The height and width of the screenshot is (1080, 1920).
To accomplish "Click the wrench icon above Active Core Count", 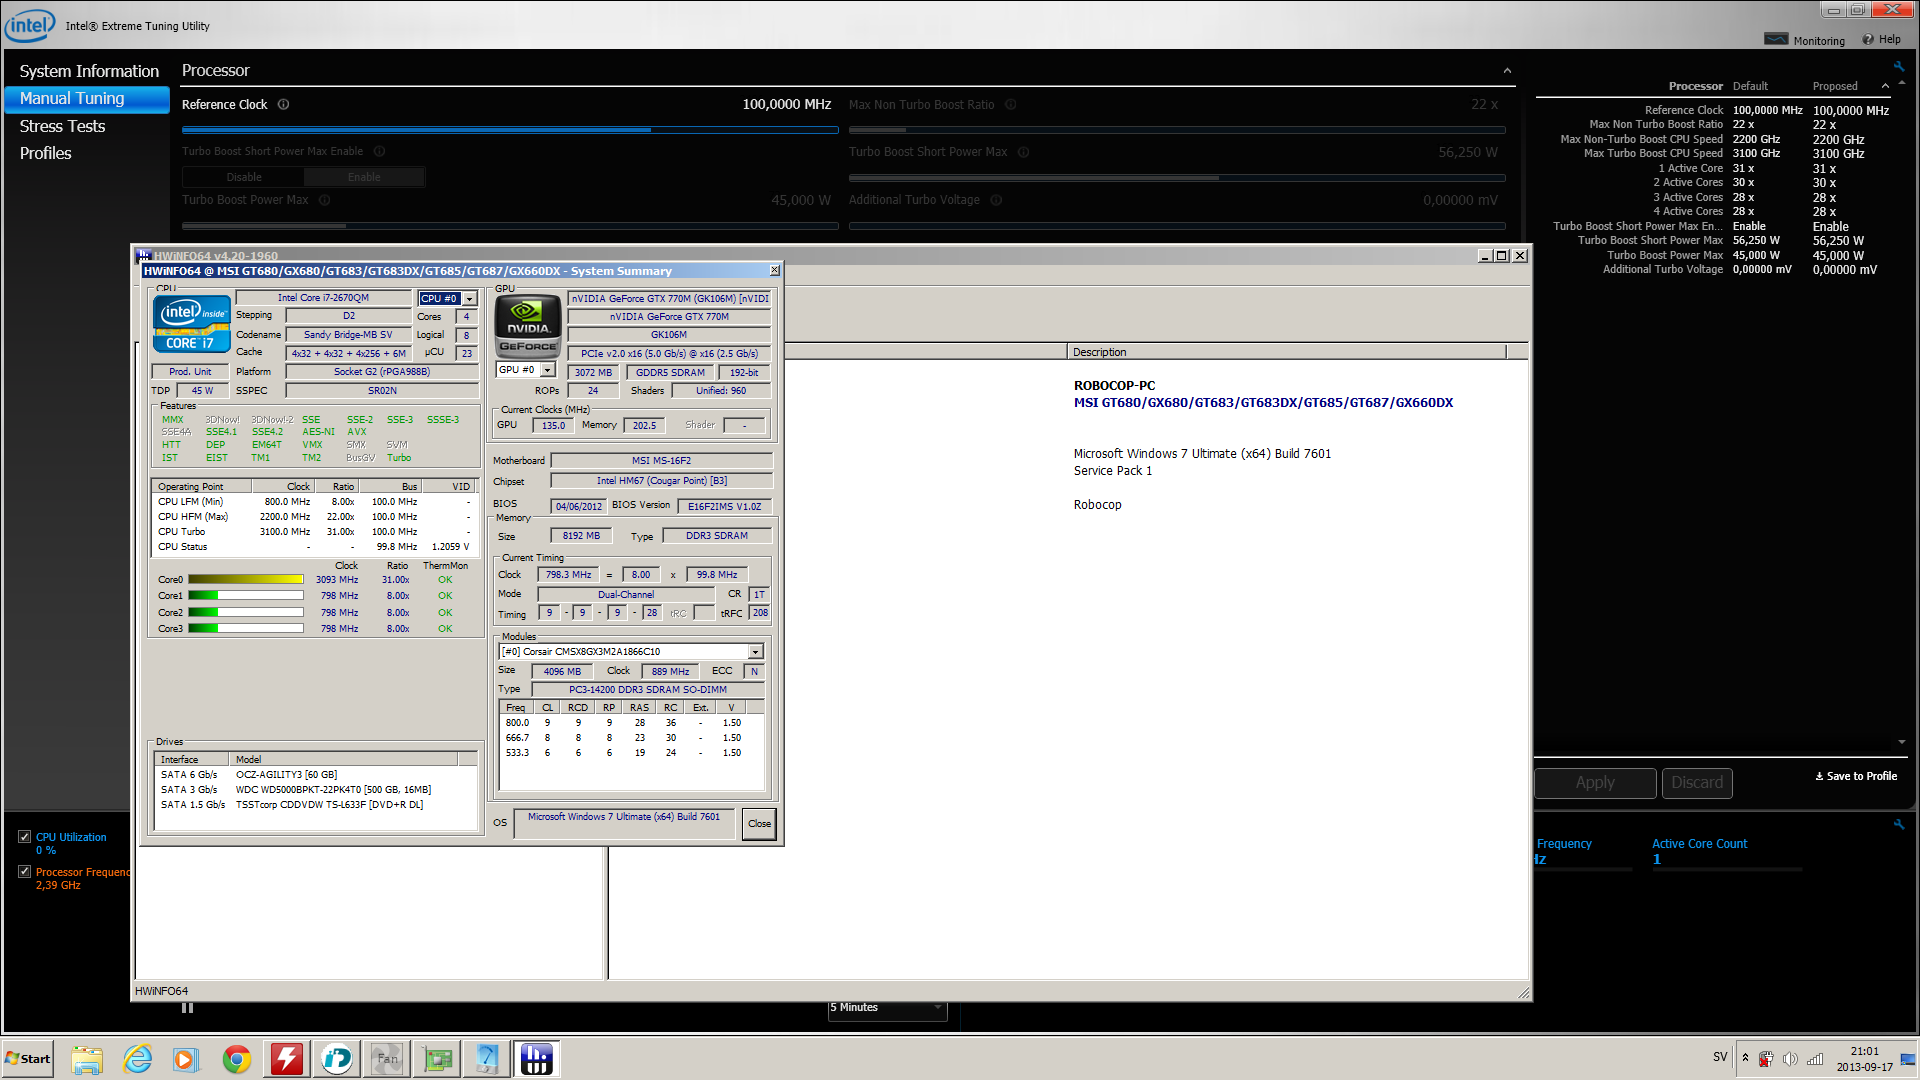I will tap(1899, 824).
